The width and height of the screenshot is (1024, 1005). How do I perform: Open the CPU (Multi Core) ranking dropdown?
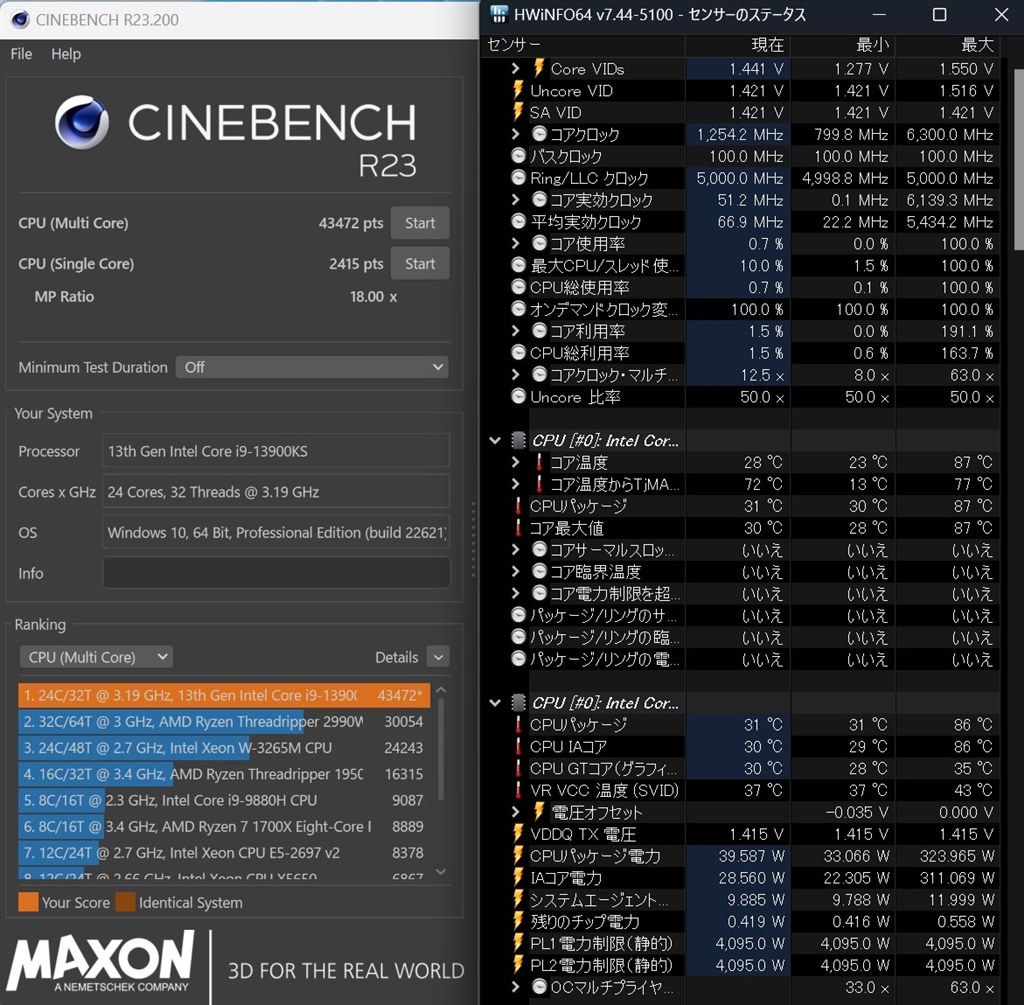pyautogui.click(x=96, y=657)
